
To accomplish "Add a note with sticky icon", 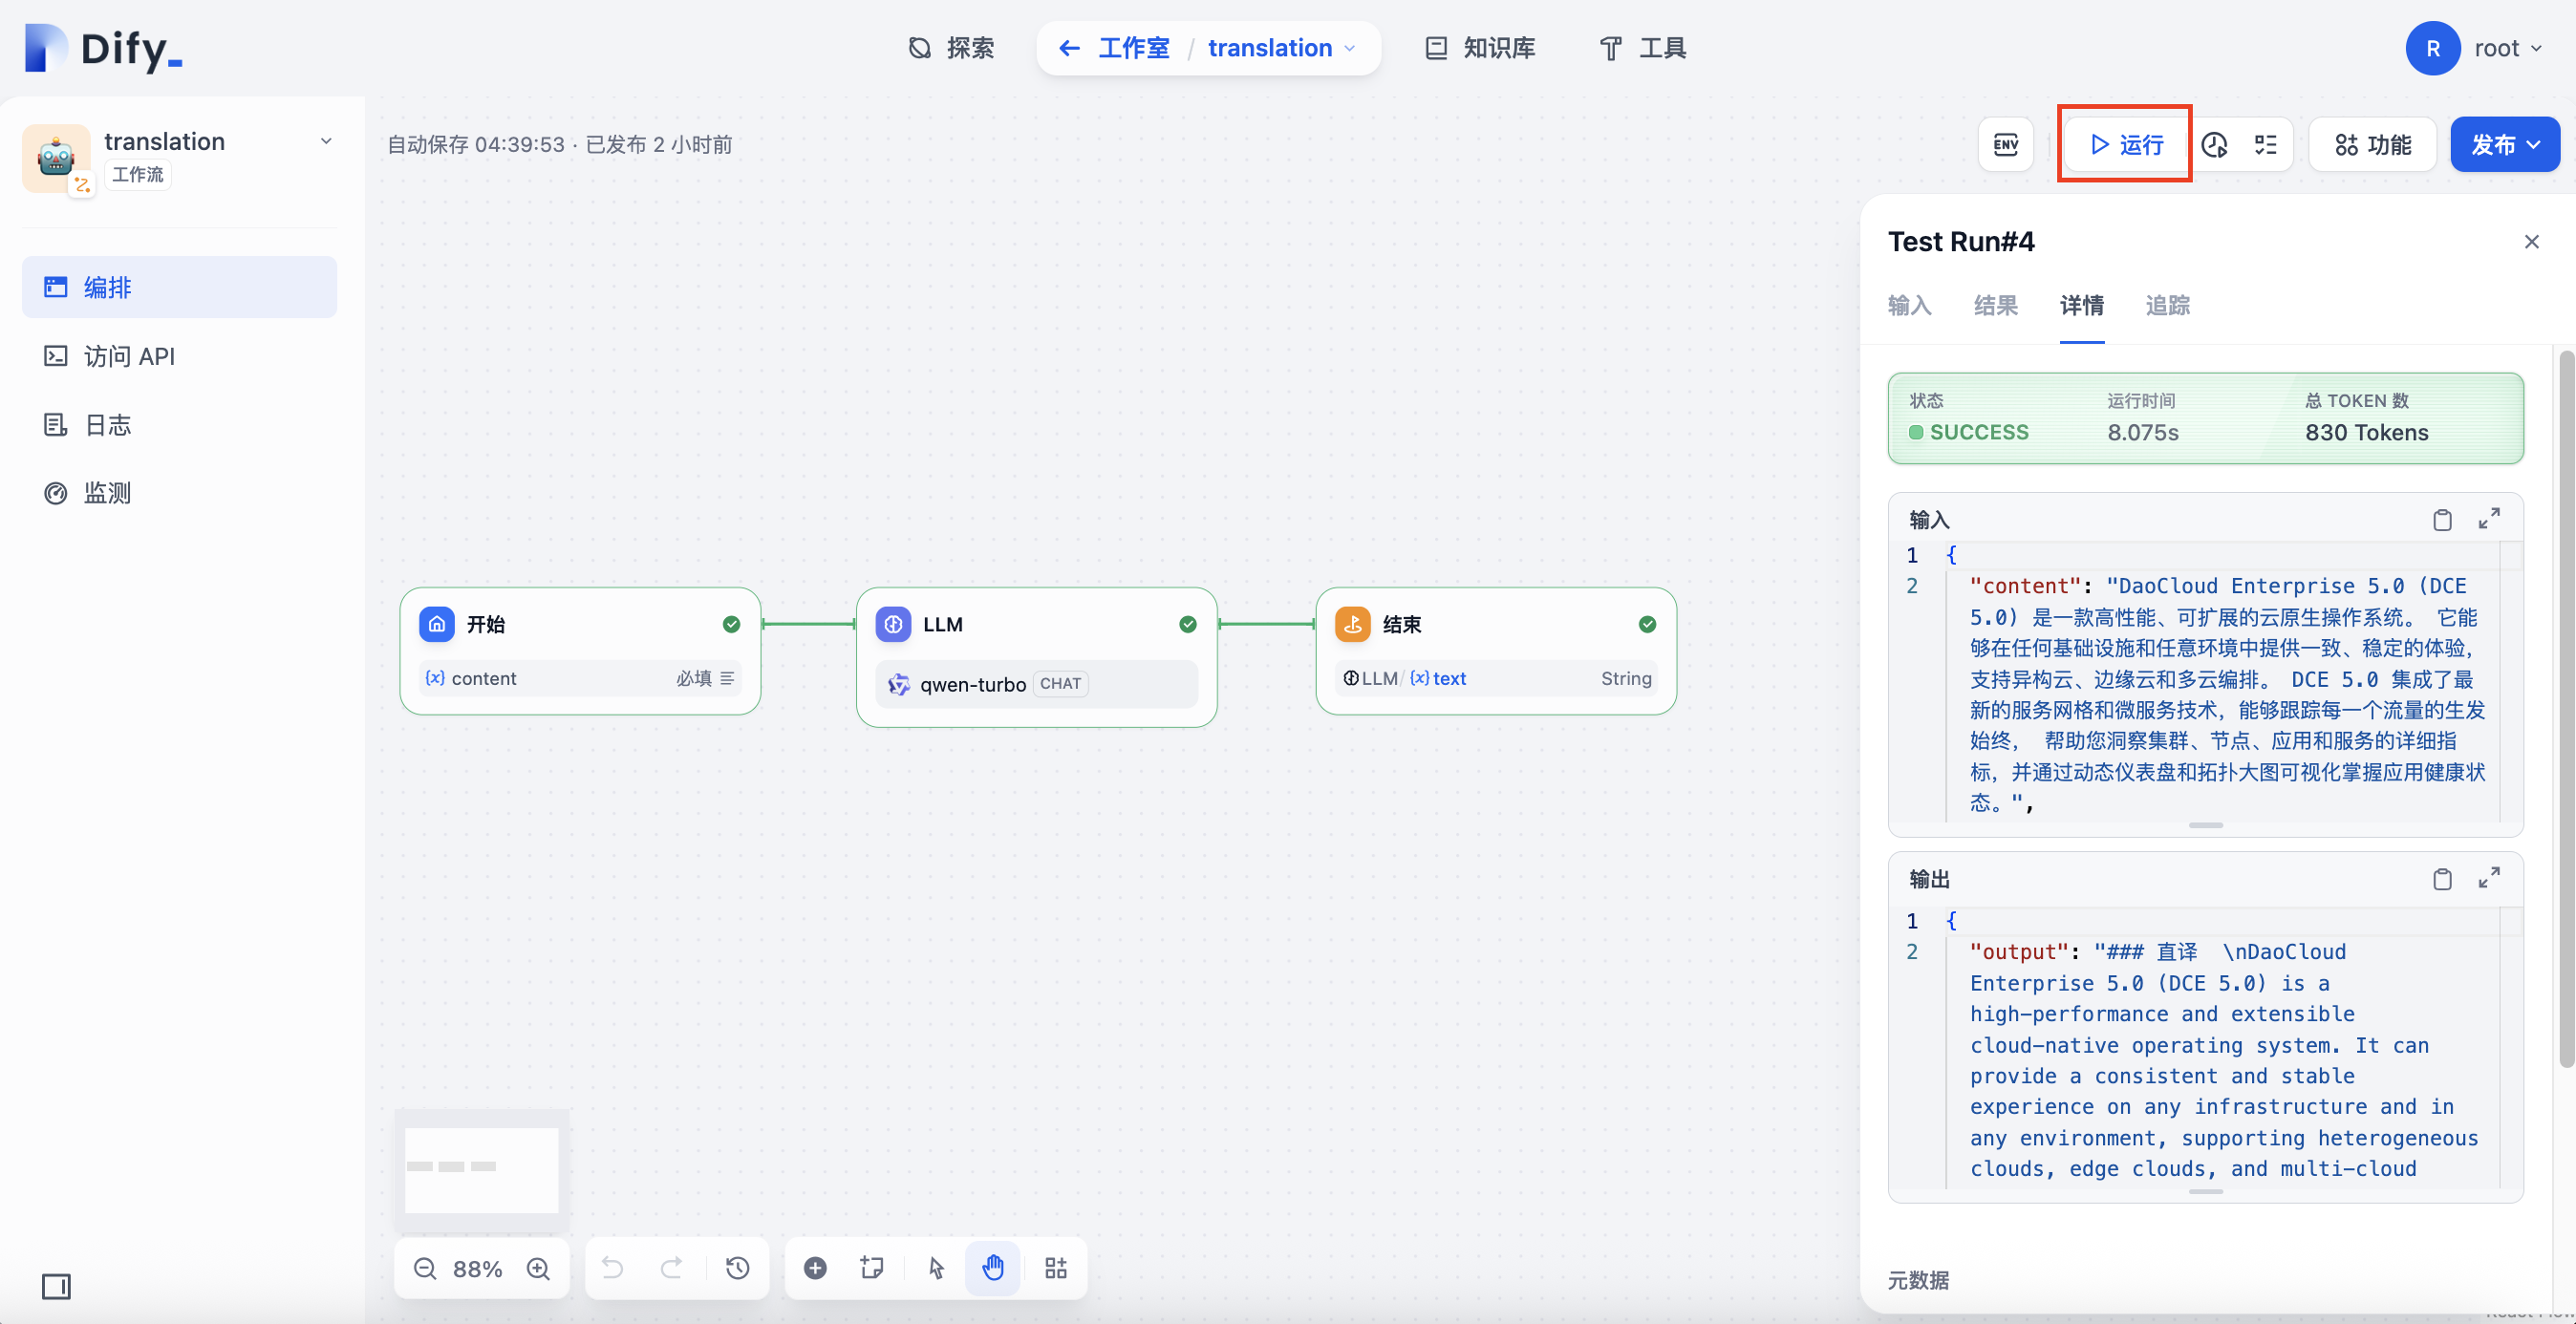I will 871,1268.
